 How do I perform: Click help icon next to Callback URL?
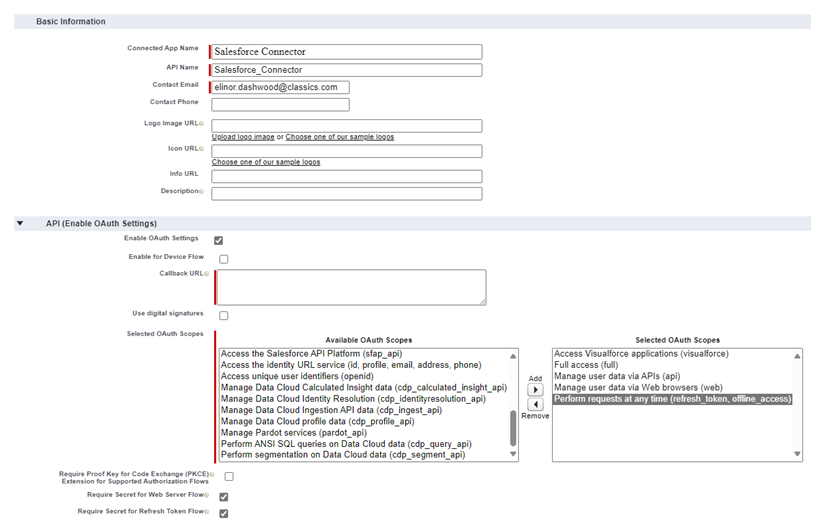pyautogui.click(x=207, y=274)
